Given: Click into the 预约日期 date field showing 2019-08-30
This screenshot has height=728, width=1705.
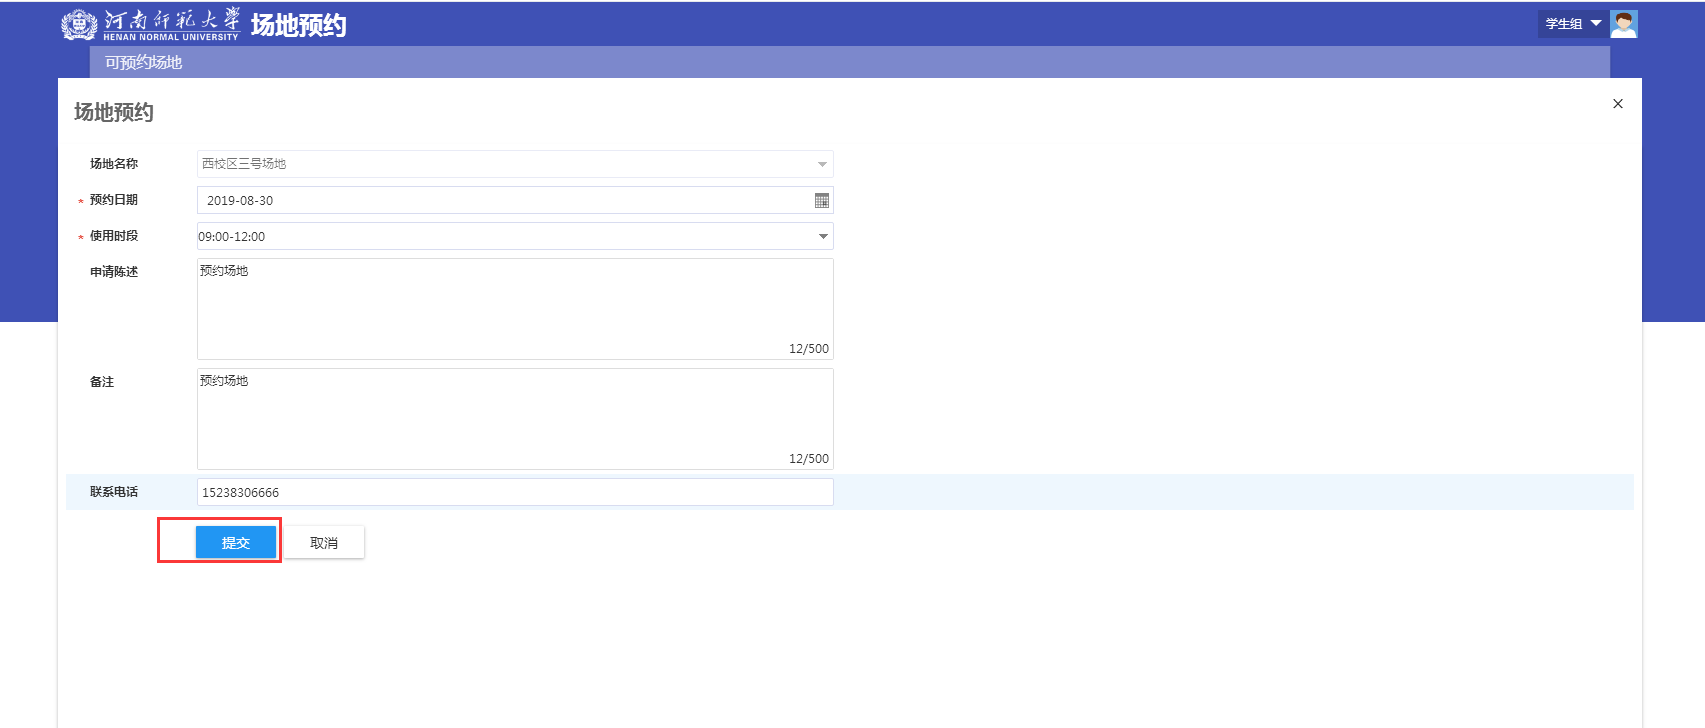Looking at the screenshot, I should pyautogui.click(x=500, y=200).
